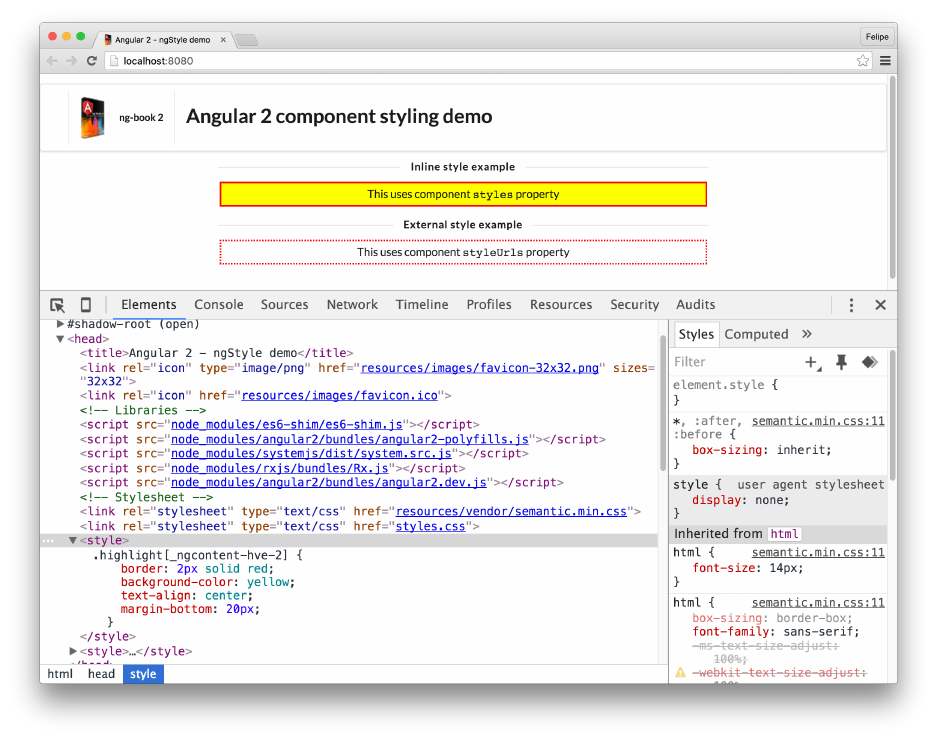The image size is (937, 740).
Task: Click the title element row
Action: click(x=216, y=353)
